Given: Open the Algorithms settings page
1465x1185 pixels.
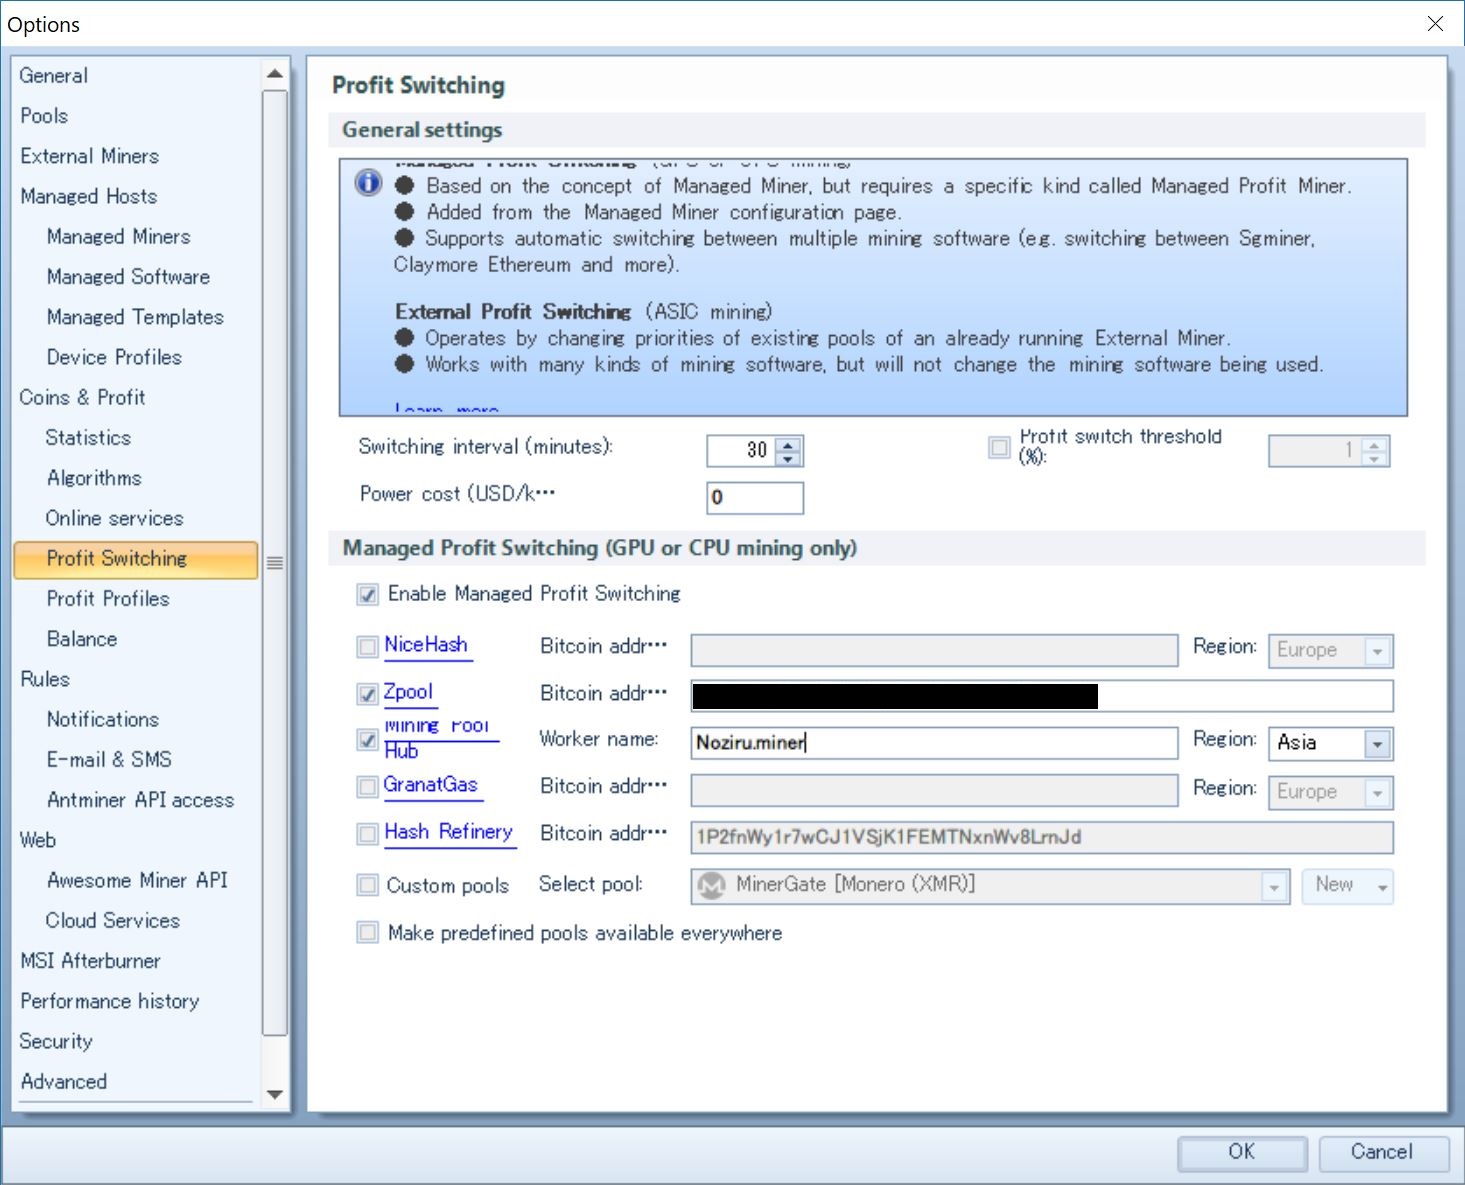Looking at the screenshot, I should point(94,478).
